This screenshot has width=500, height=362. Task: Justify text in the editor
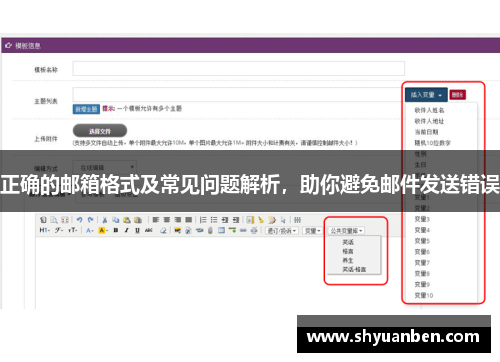tap(188, 220)
